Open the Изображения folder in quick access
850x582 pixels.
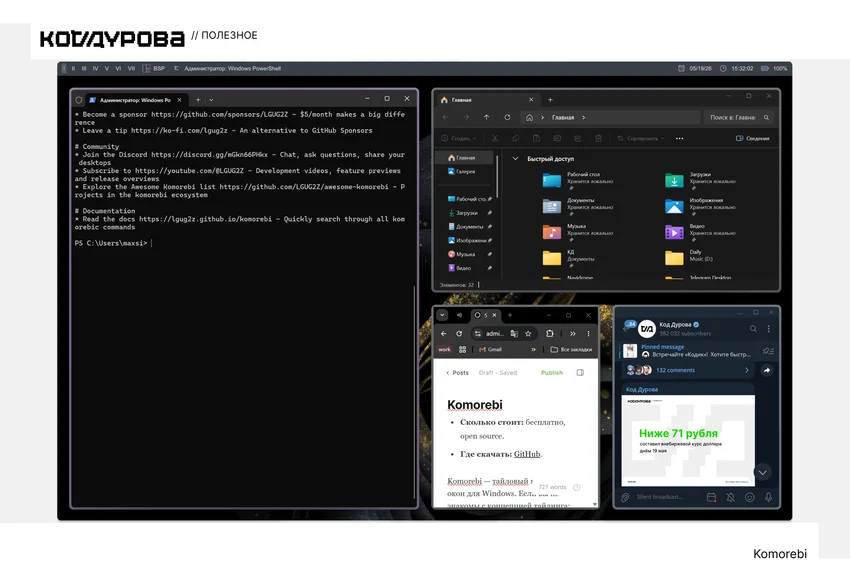pyautogui.click(x=700, y=206)
